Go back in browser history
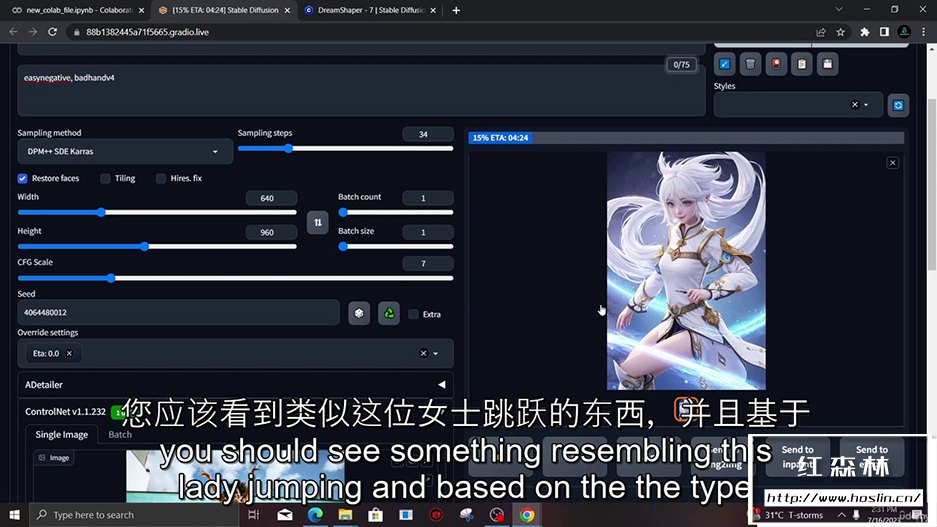Screen dimensions: 937x527 coord(13,32)
